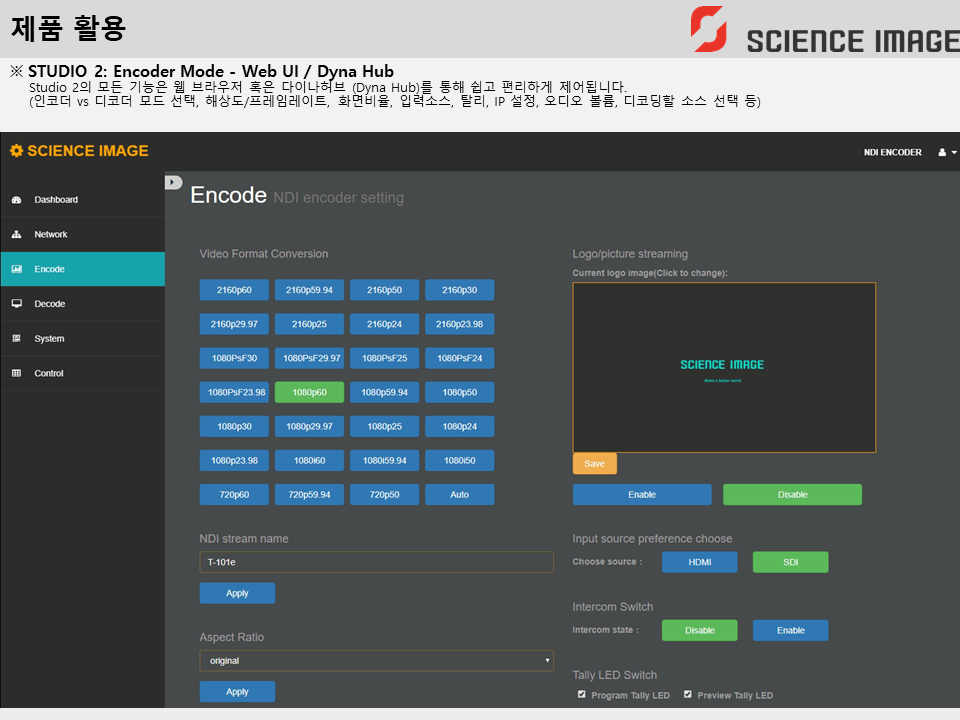Select the Auto video format button
Viewport: 960px width, 720px height.
459,495
